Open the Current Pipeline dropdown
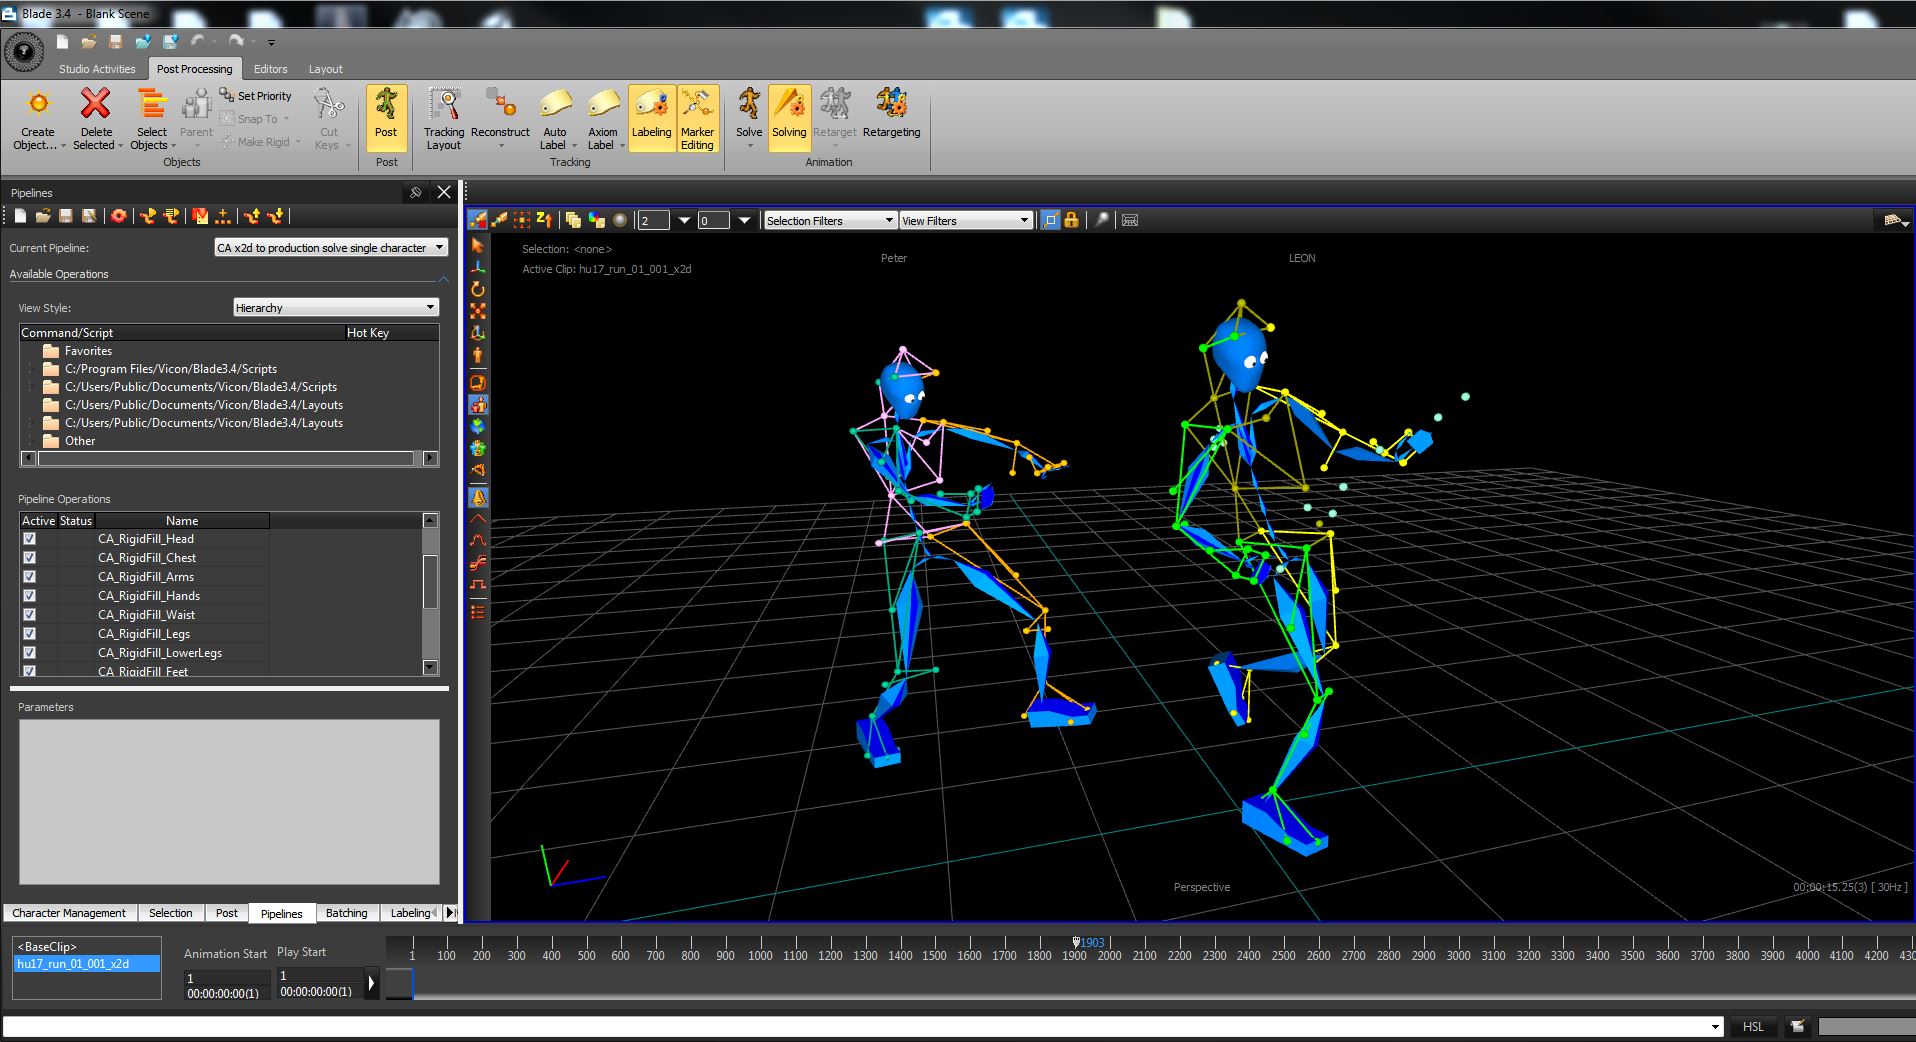The width and height of the screenshot is (1916, 1042). click(331, 248)
